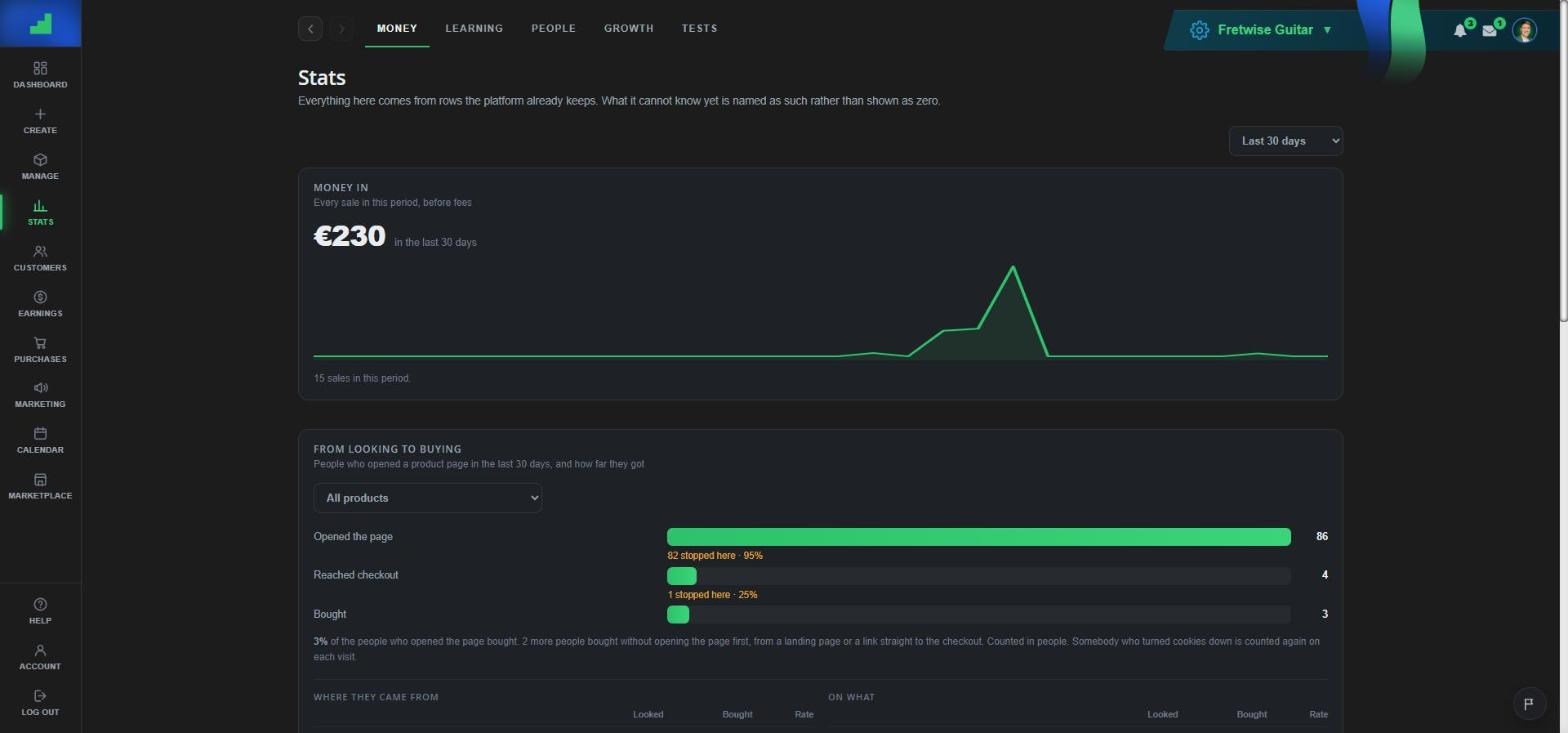
Task: Click the back arrow button
Action: [310, 29]
